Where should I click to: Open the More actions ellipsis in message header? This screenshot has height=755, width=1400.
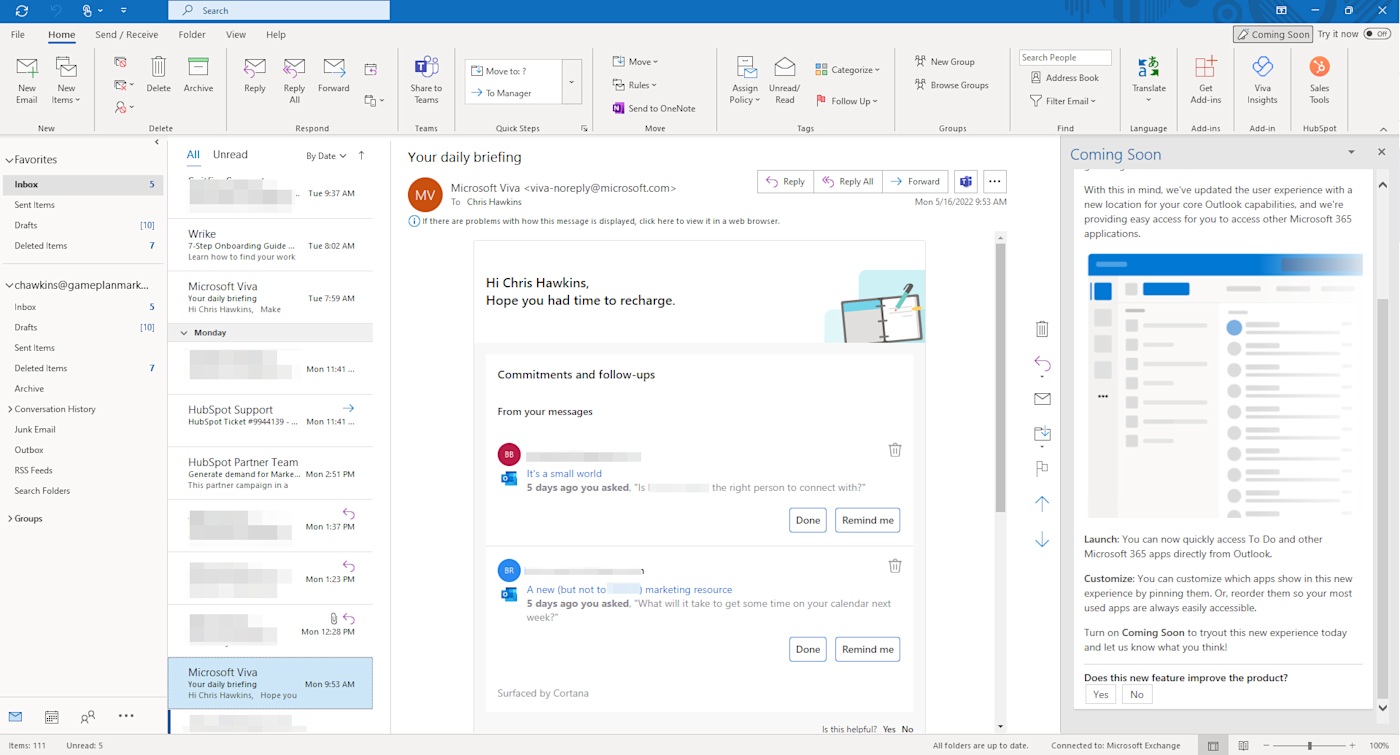pyautogui.click(x=994, y=182)
